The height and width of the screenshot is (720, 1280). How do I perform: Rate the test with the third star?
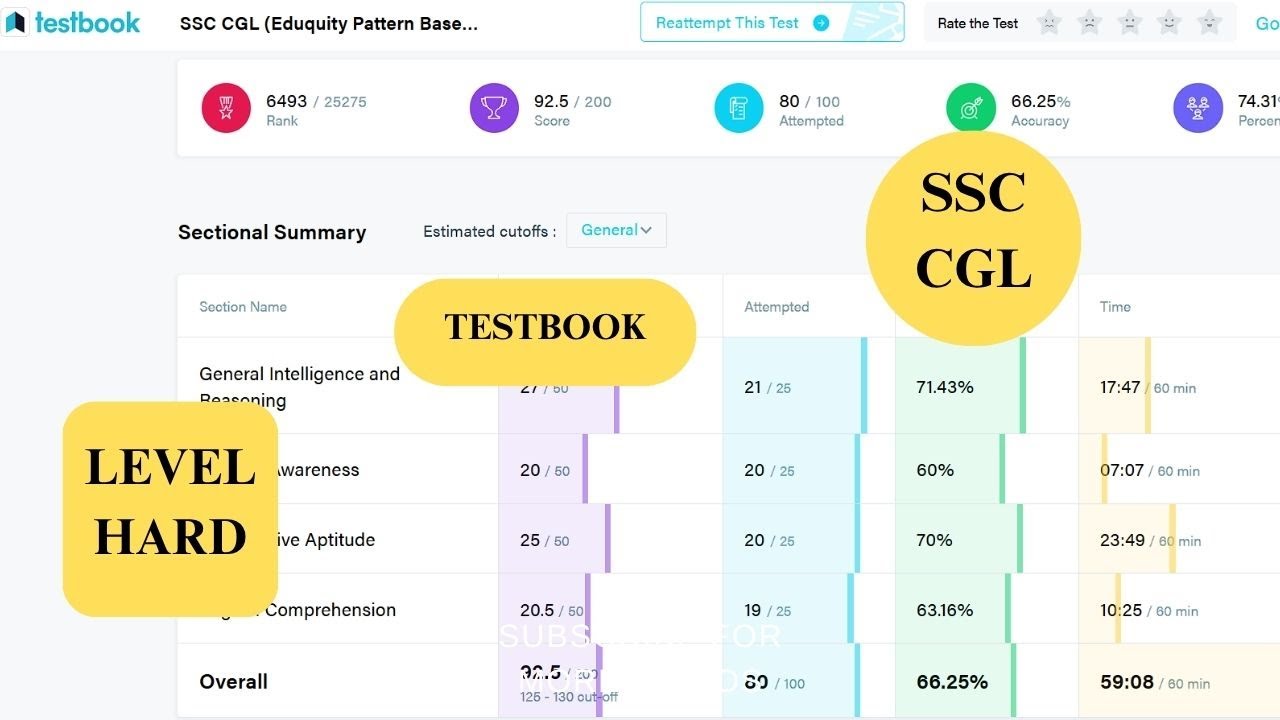pos(1129,22)
